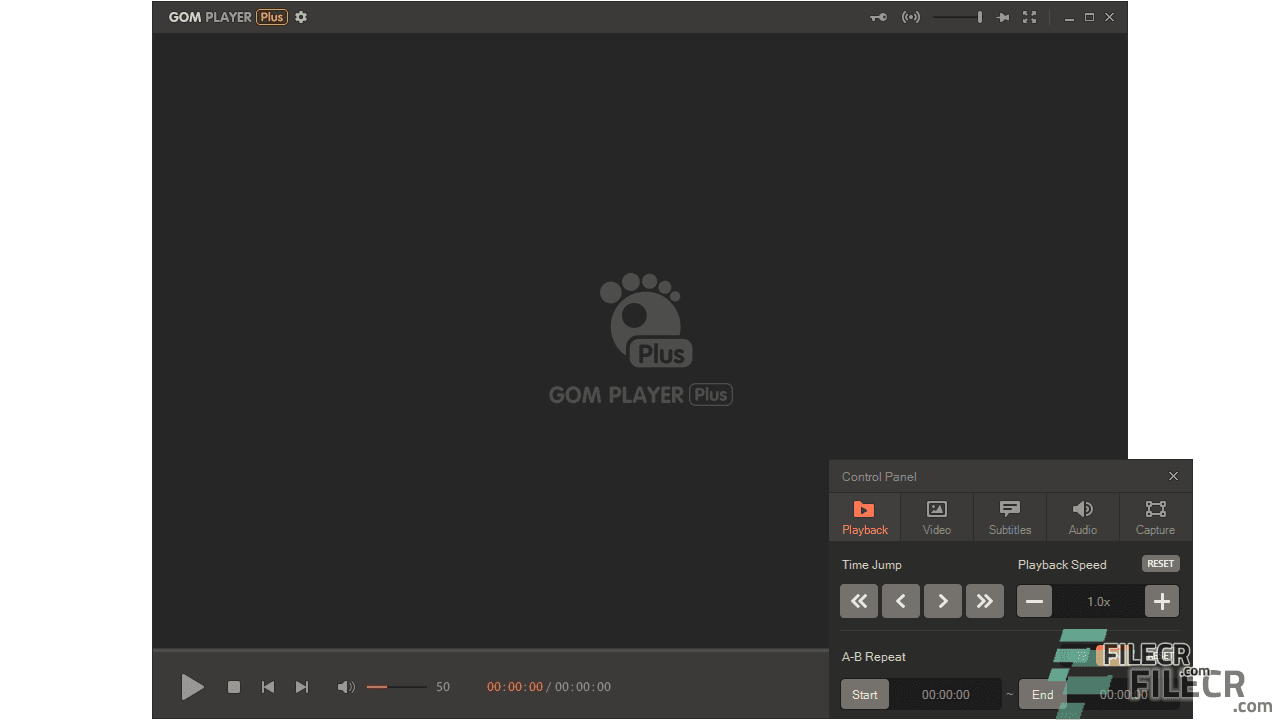Click the broadcast/streaming icon in the titlebar
The image size is (1280, 720).
coord(910,17)
